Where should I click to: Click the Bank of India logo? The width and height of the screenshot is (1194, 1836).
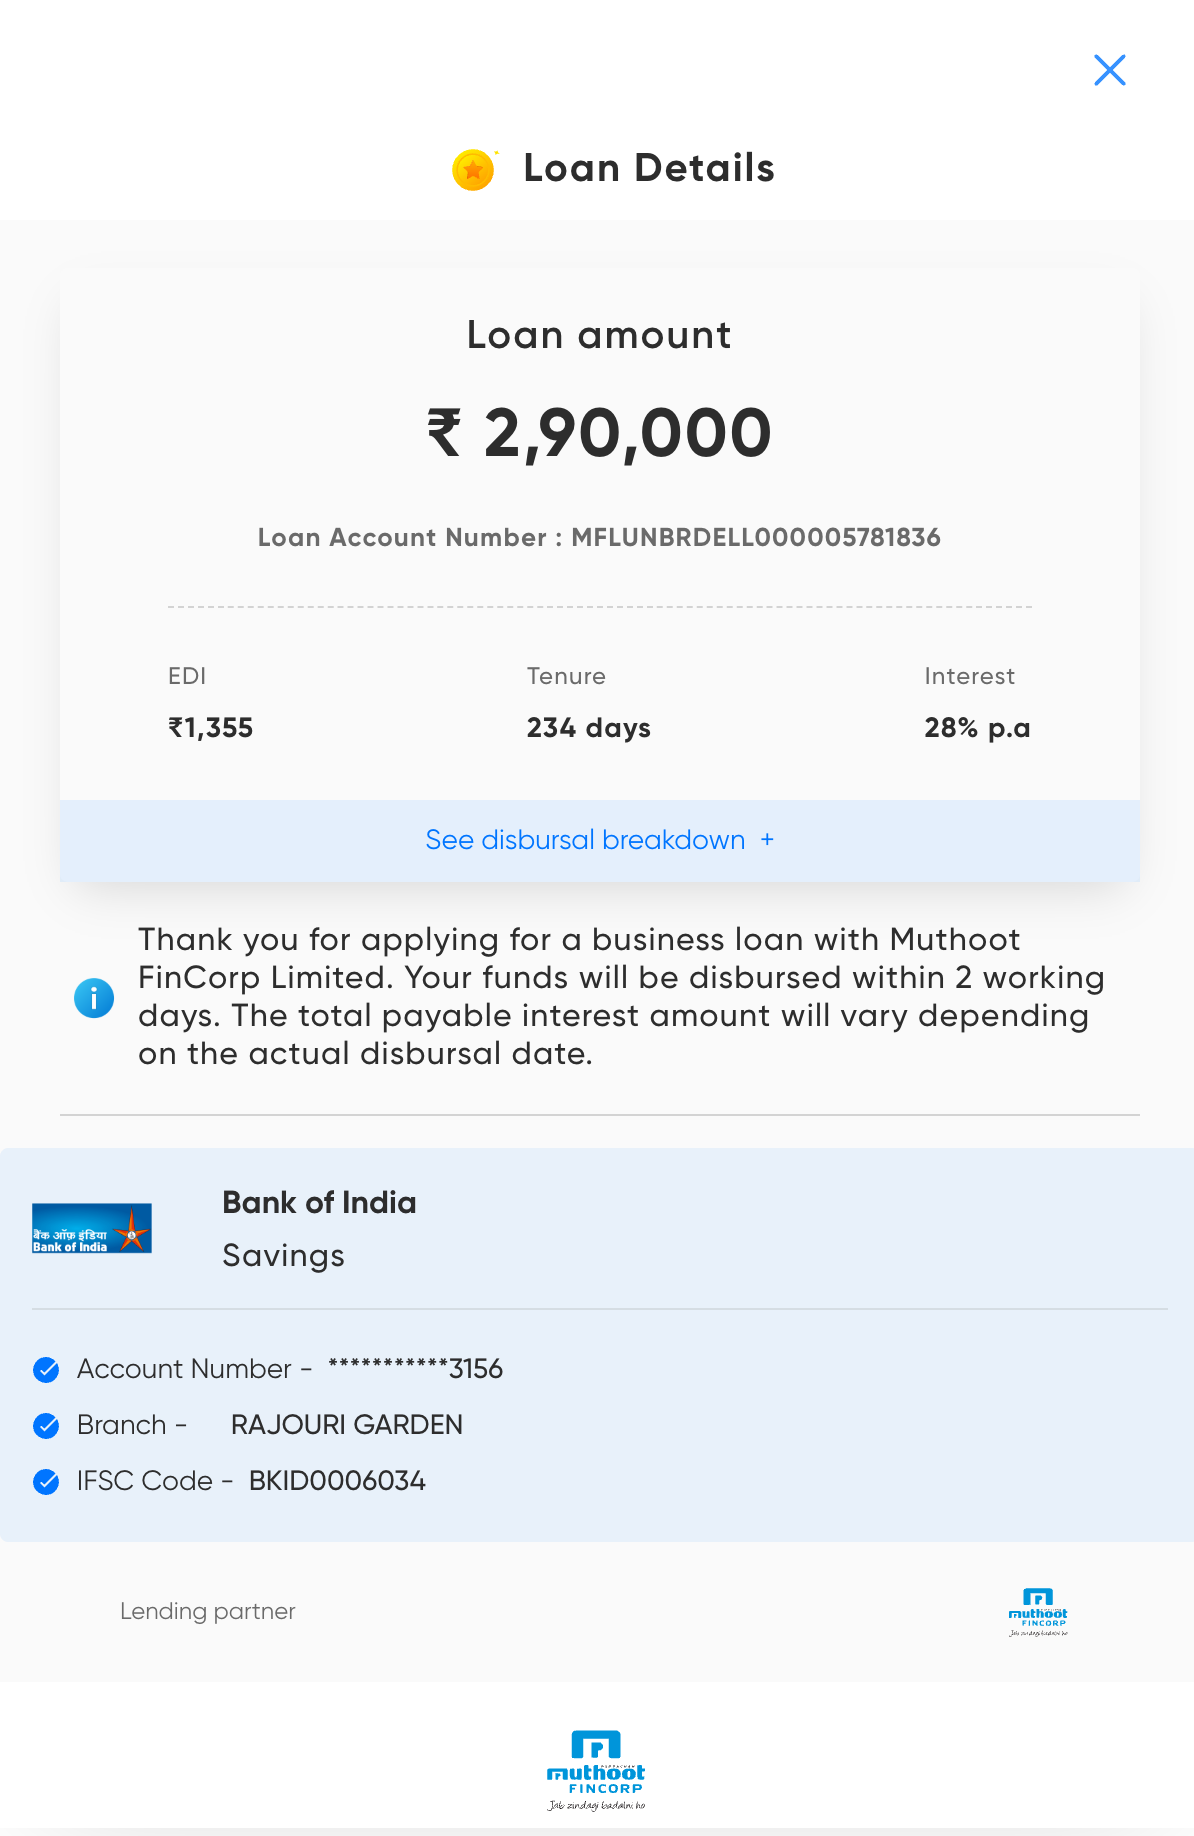92,1228
